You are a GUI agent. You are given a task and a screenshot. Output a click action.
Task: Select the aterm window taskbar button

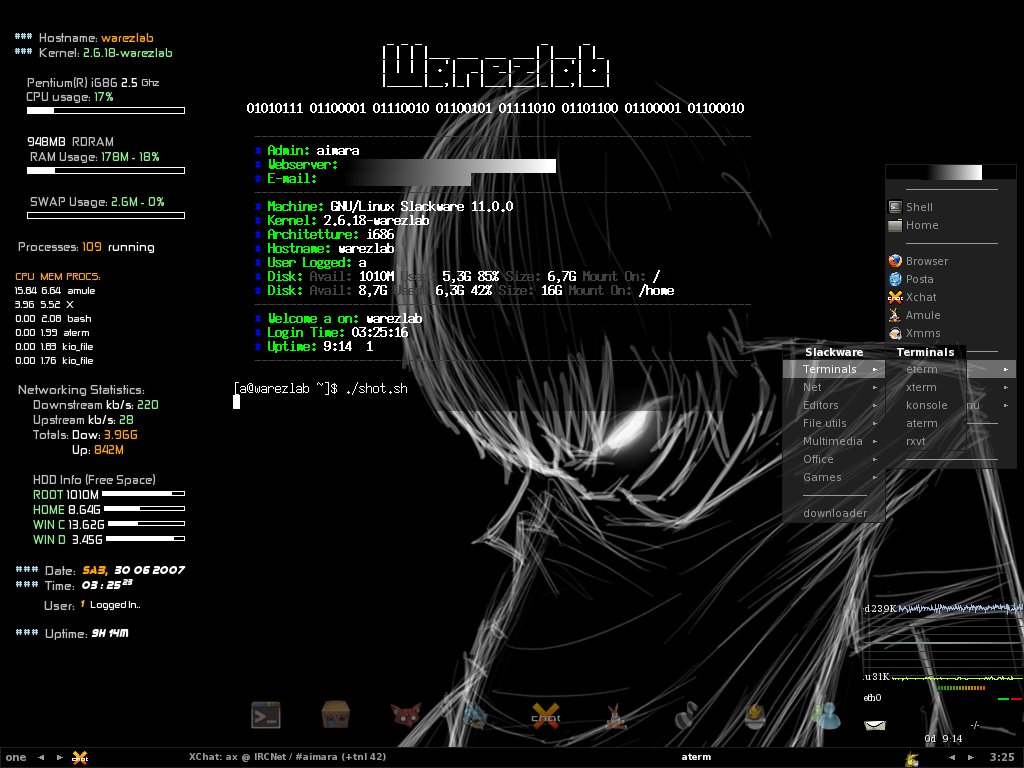(x=696, y=757)
